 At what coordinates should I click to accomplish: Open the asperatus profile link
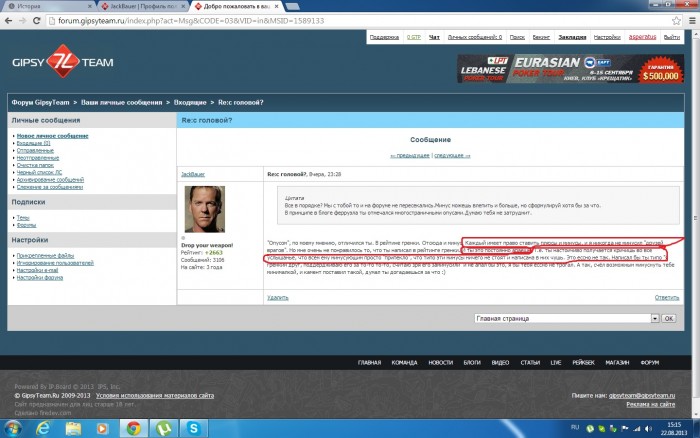pyautogui.click(x=642, y=37)
